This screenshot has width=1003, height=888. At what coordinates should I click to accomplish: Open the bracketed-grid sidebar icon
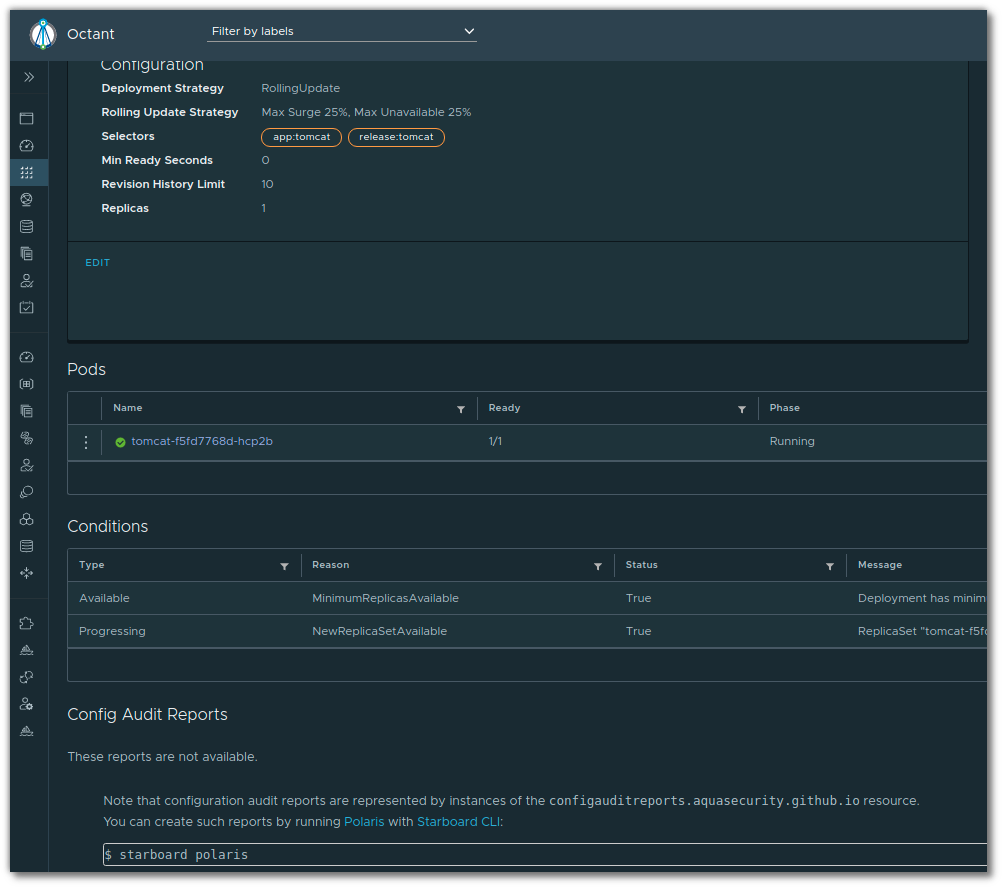point(26,384)
